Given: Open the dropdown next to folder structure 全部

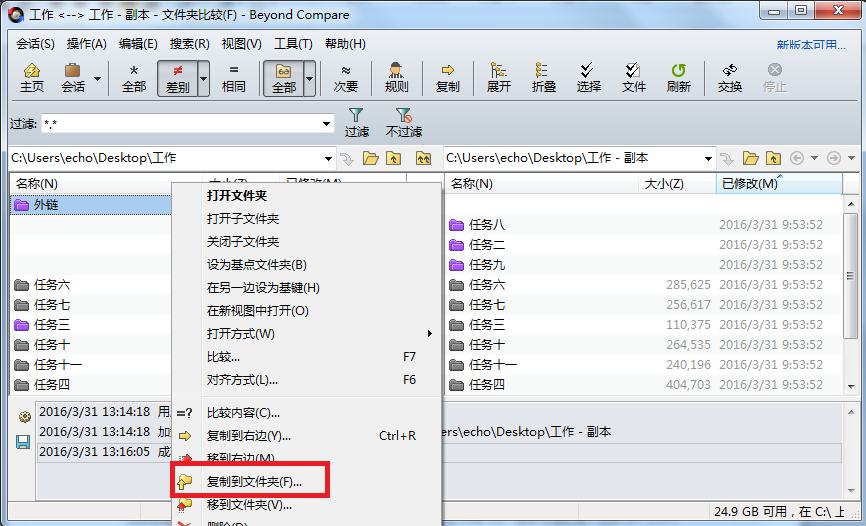Looking at the screenshot, I should tap(309, 78).
